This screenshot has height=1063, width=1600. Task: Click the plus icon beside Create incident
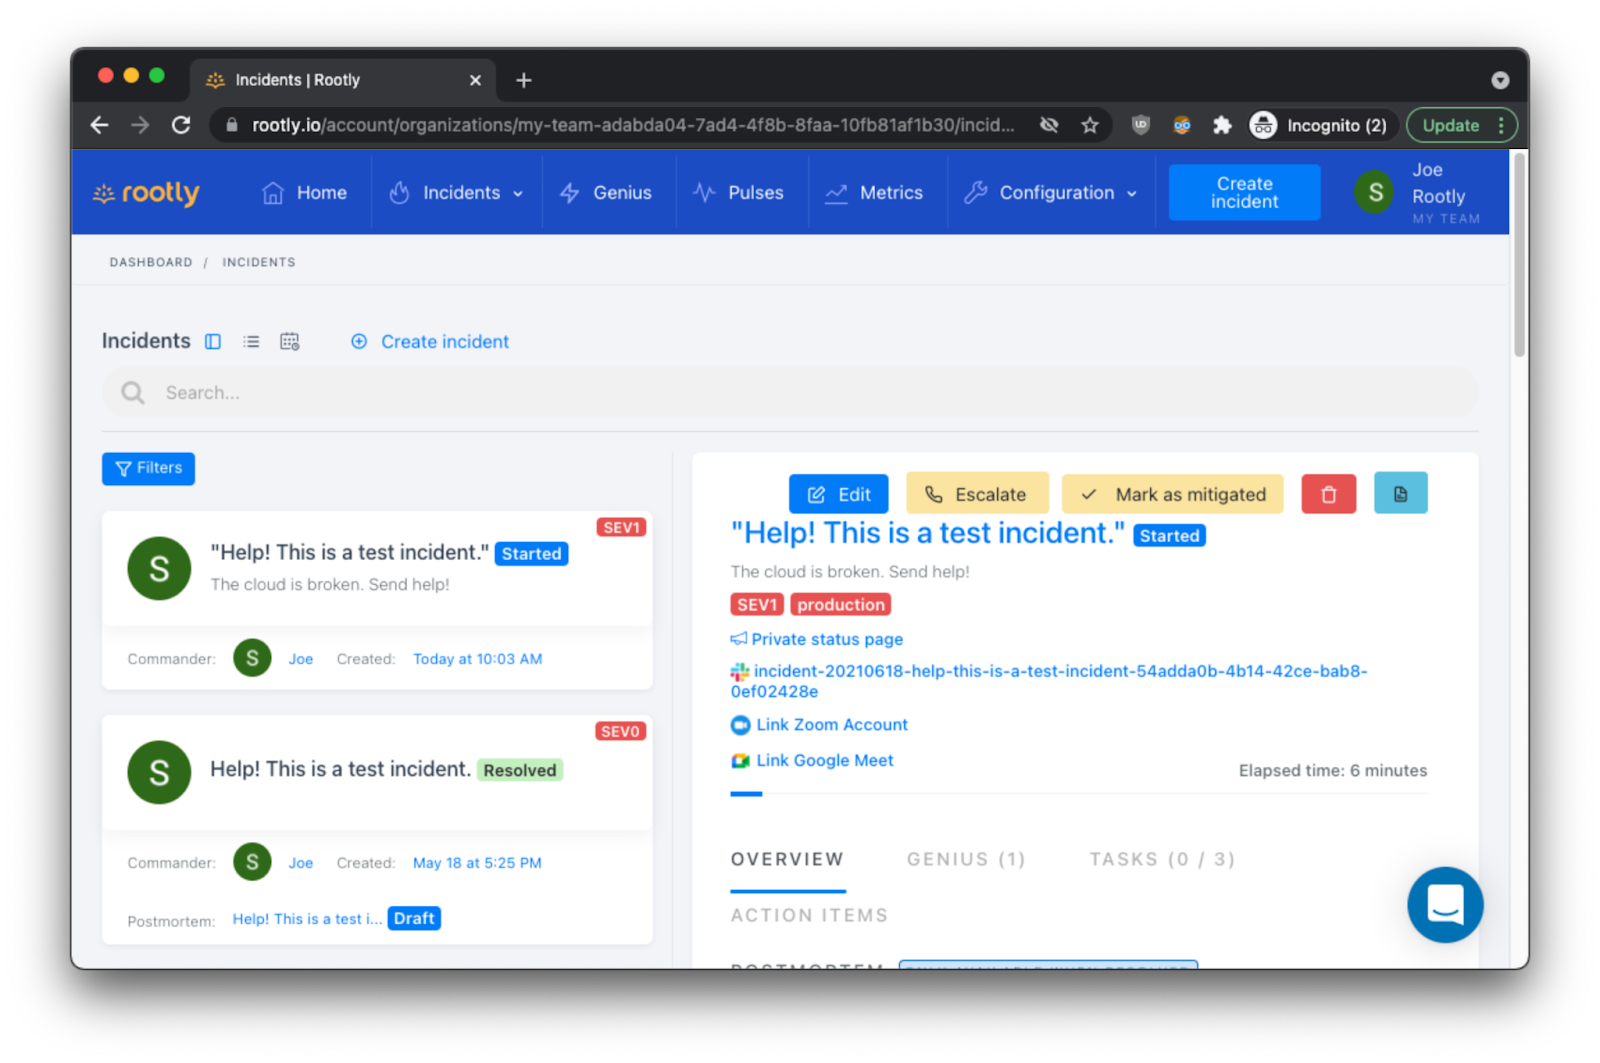pos(359,342)
